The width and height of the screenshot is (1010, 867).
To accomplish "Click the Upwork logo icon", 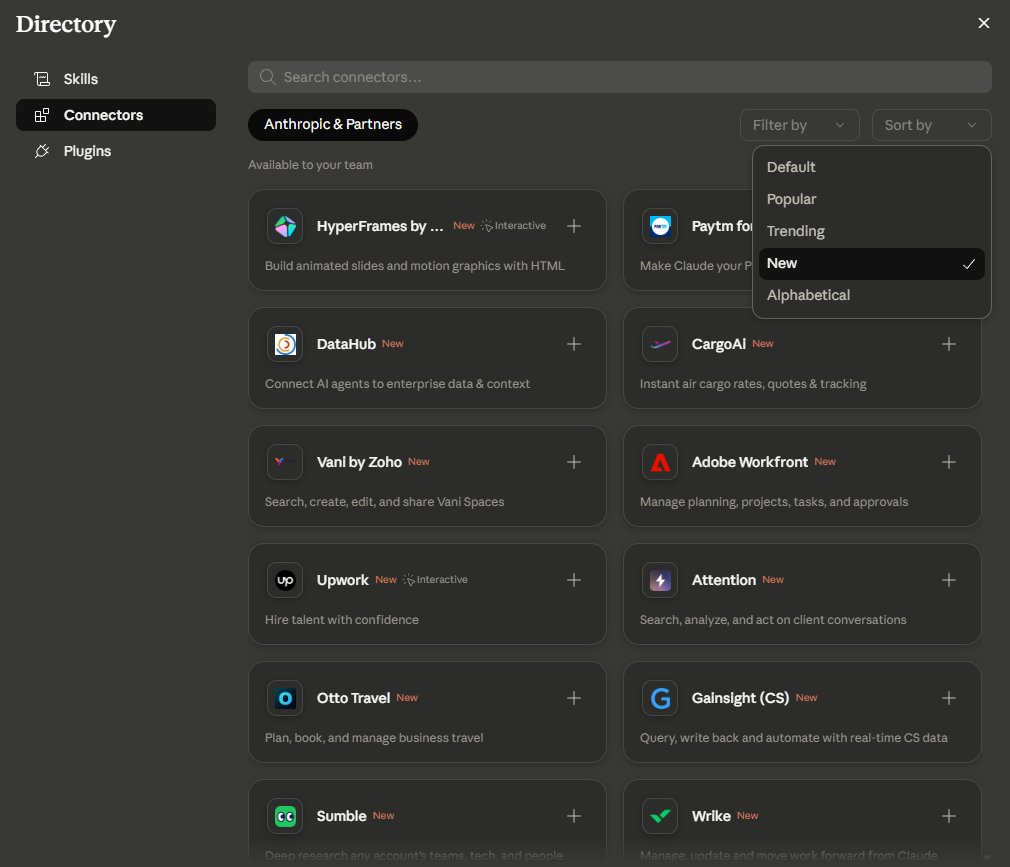I will coord(285,580).
